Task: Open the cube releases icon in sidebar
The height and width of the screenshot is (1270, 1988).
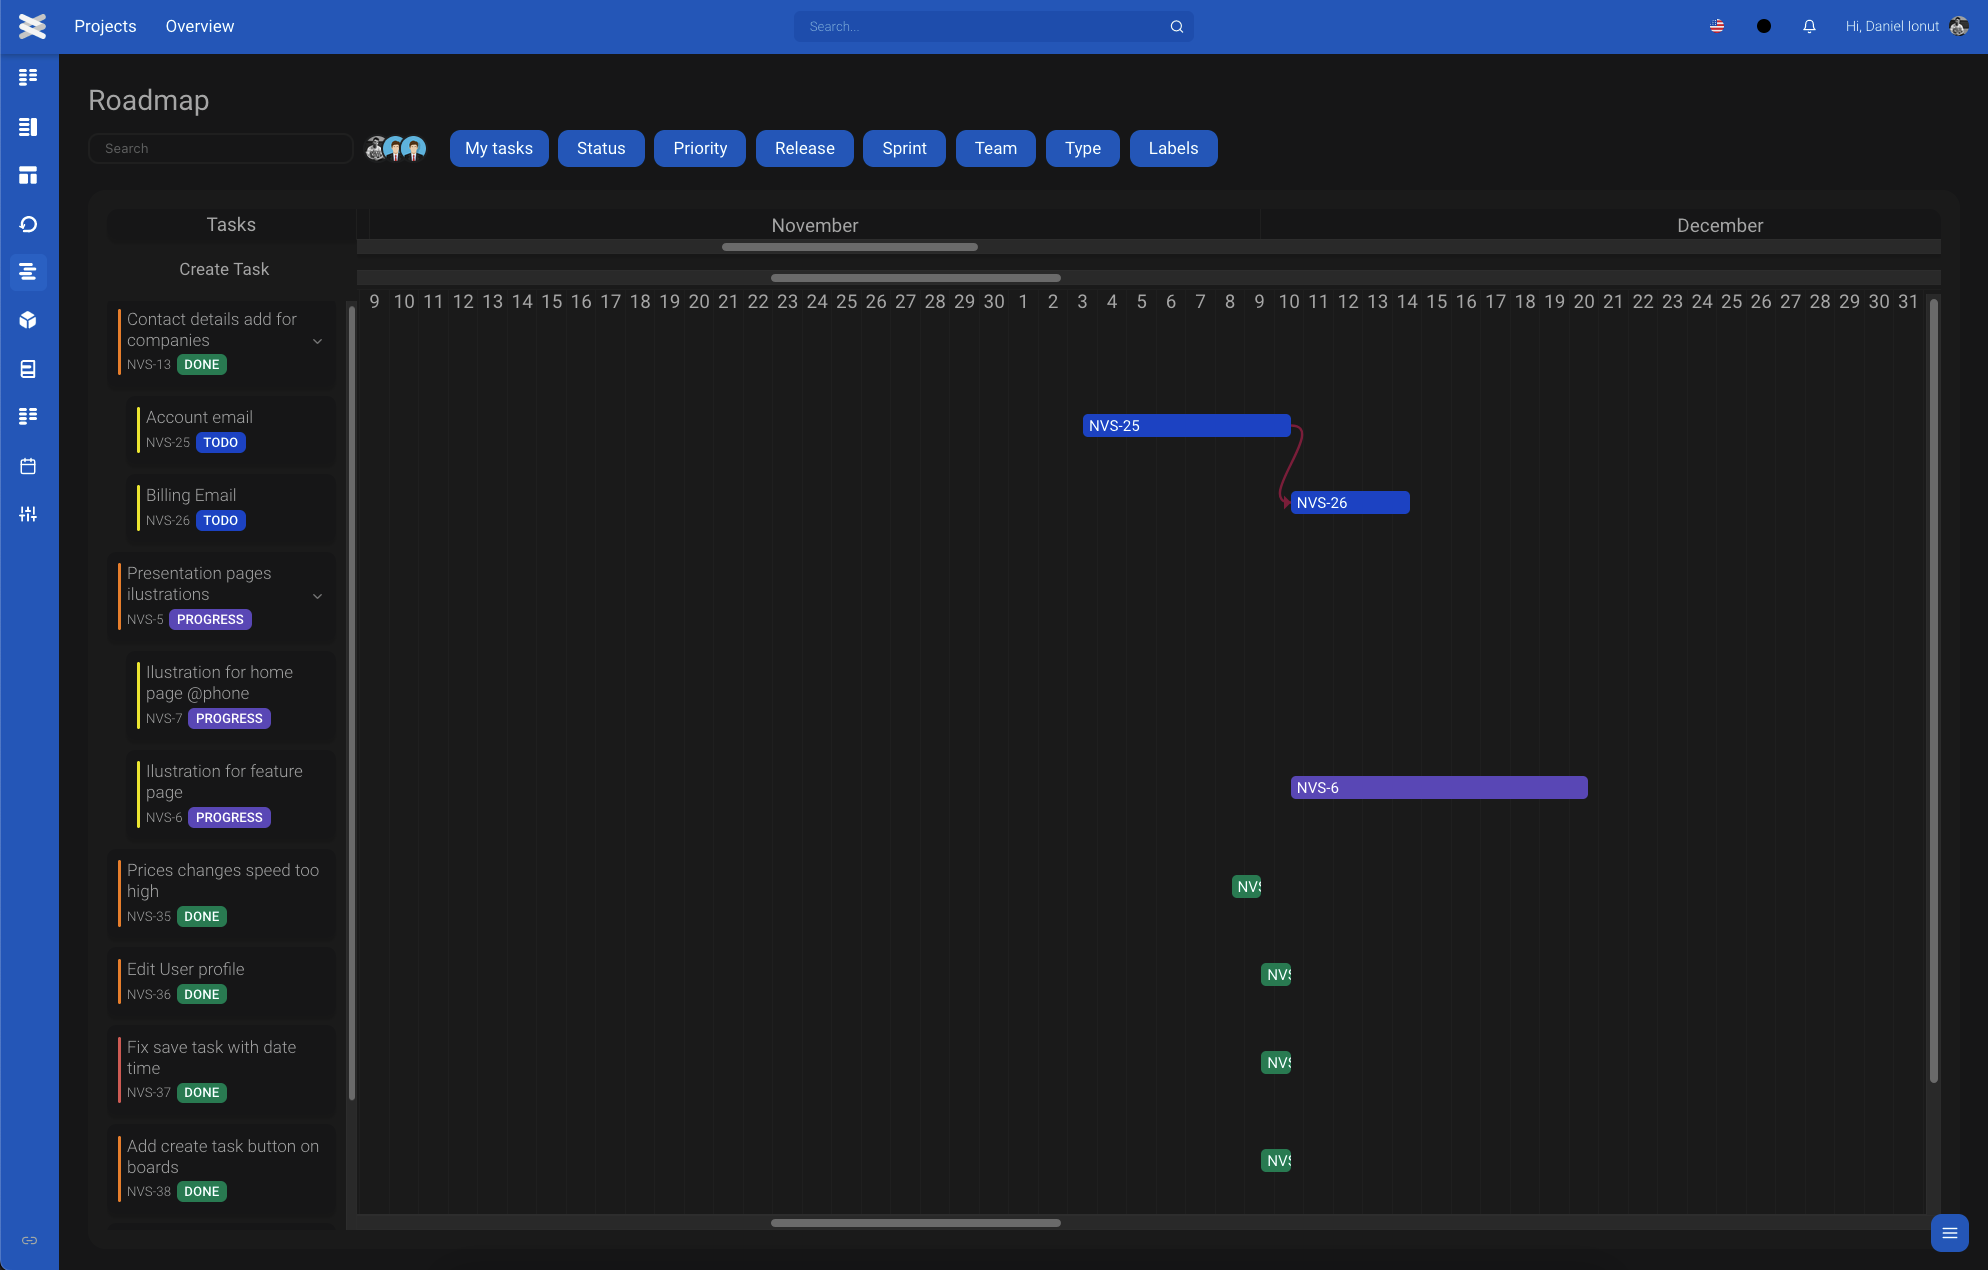Action: [x=28, y=320]
